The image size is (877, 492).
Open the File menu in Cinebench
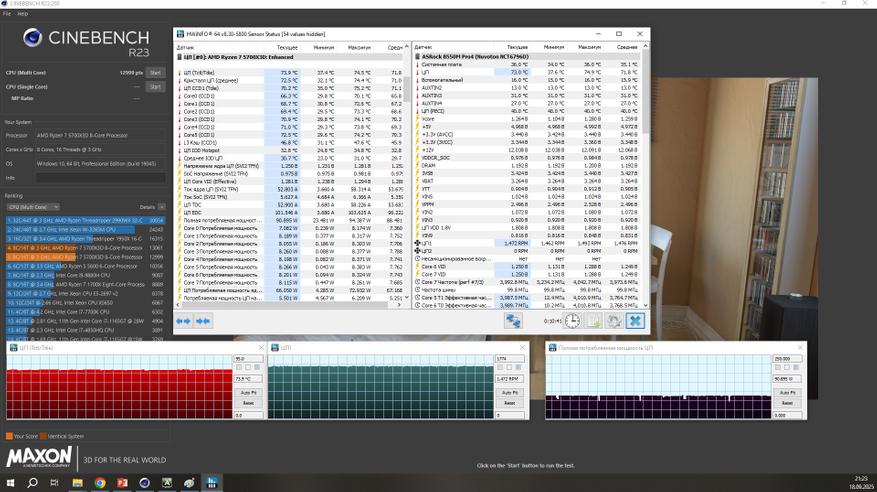[6, 14]
